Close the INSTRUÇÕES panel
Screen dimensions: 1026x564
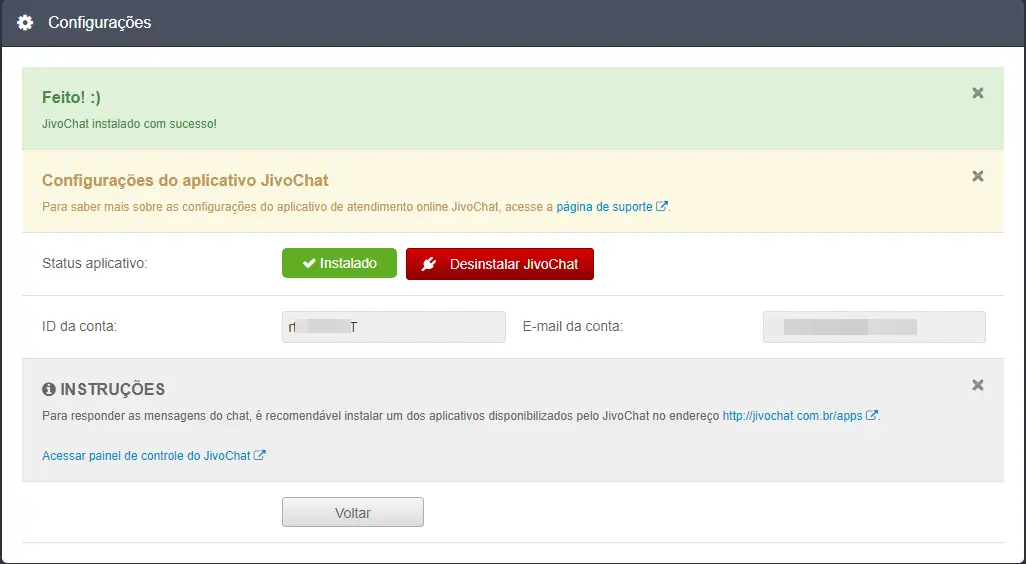click(x=978, y=385)
